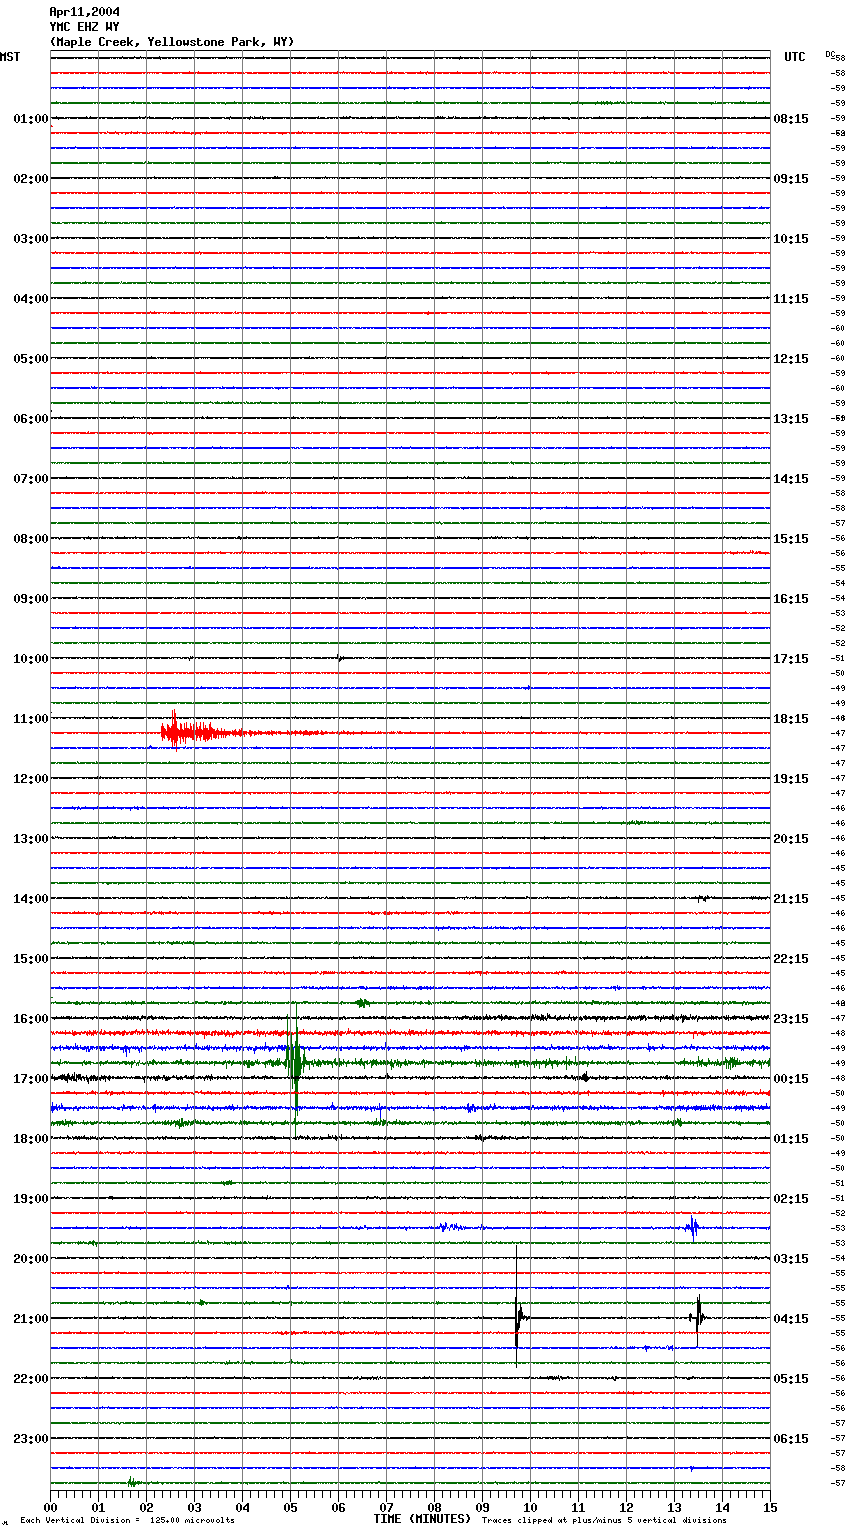The image size is (850, 1534).
Task: Click the 'DC' column header
Action: point(830,54)
